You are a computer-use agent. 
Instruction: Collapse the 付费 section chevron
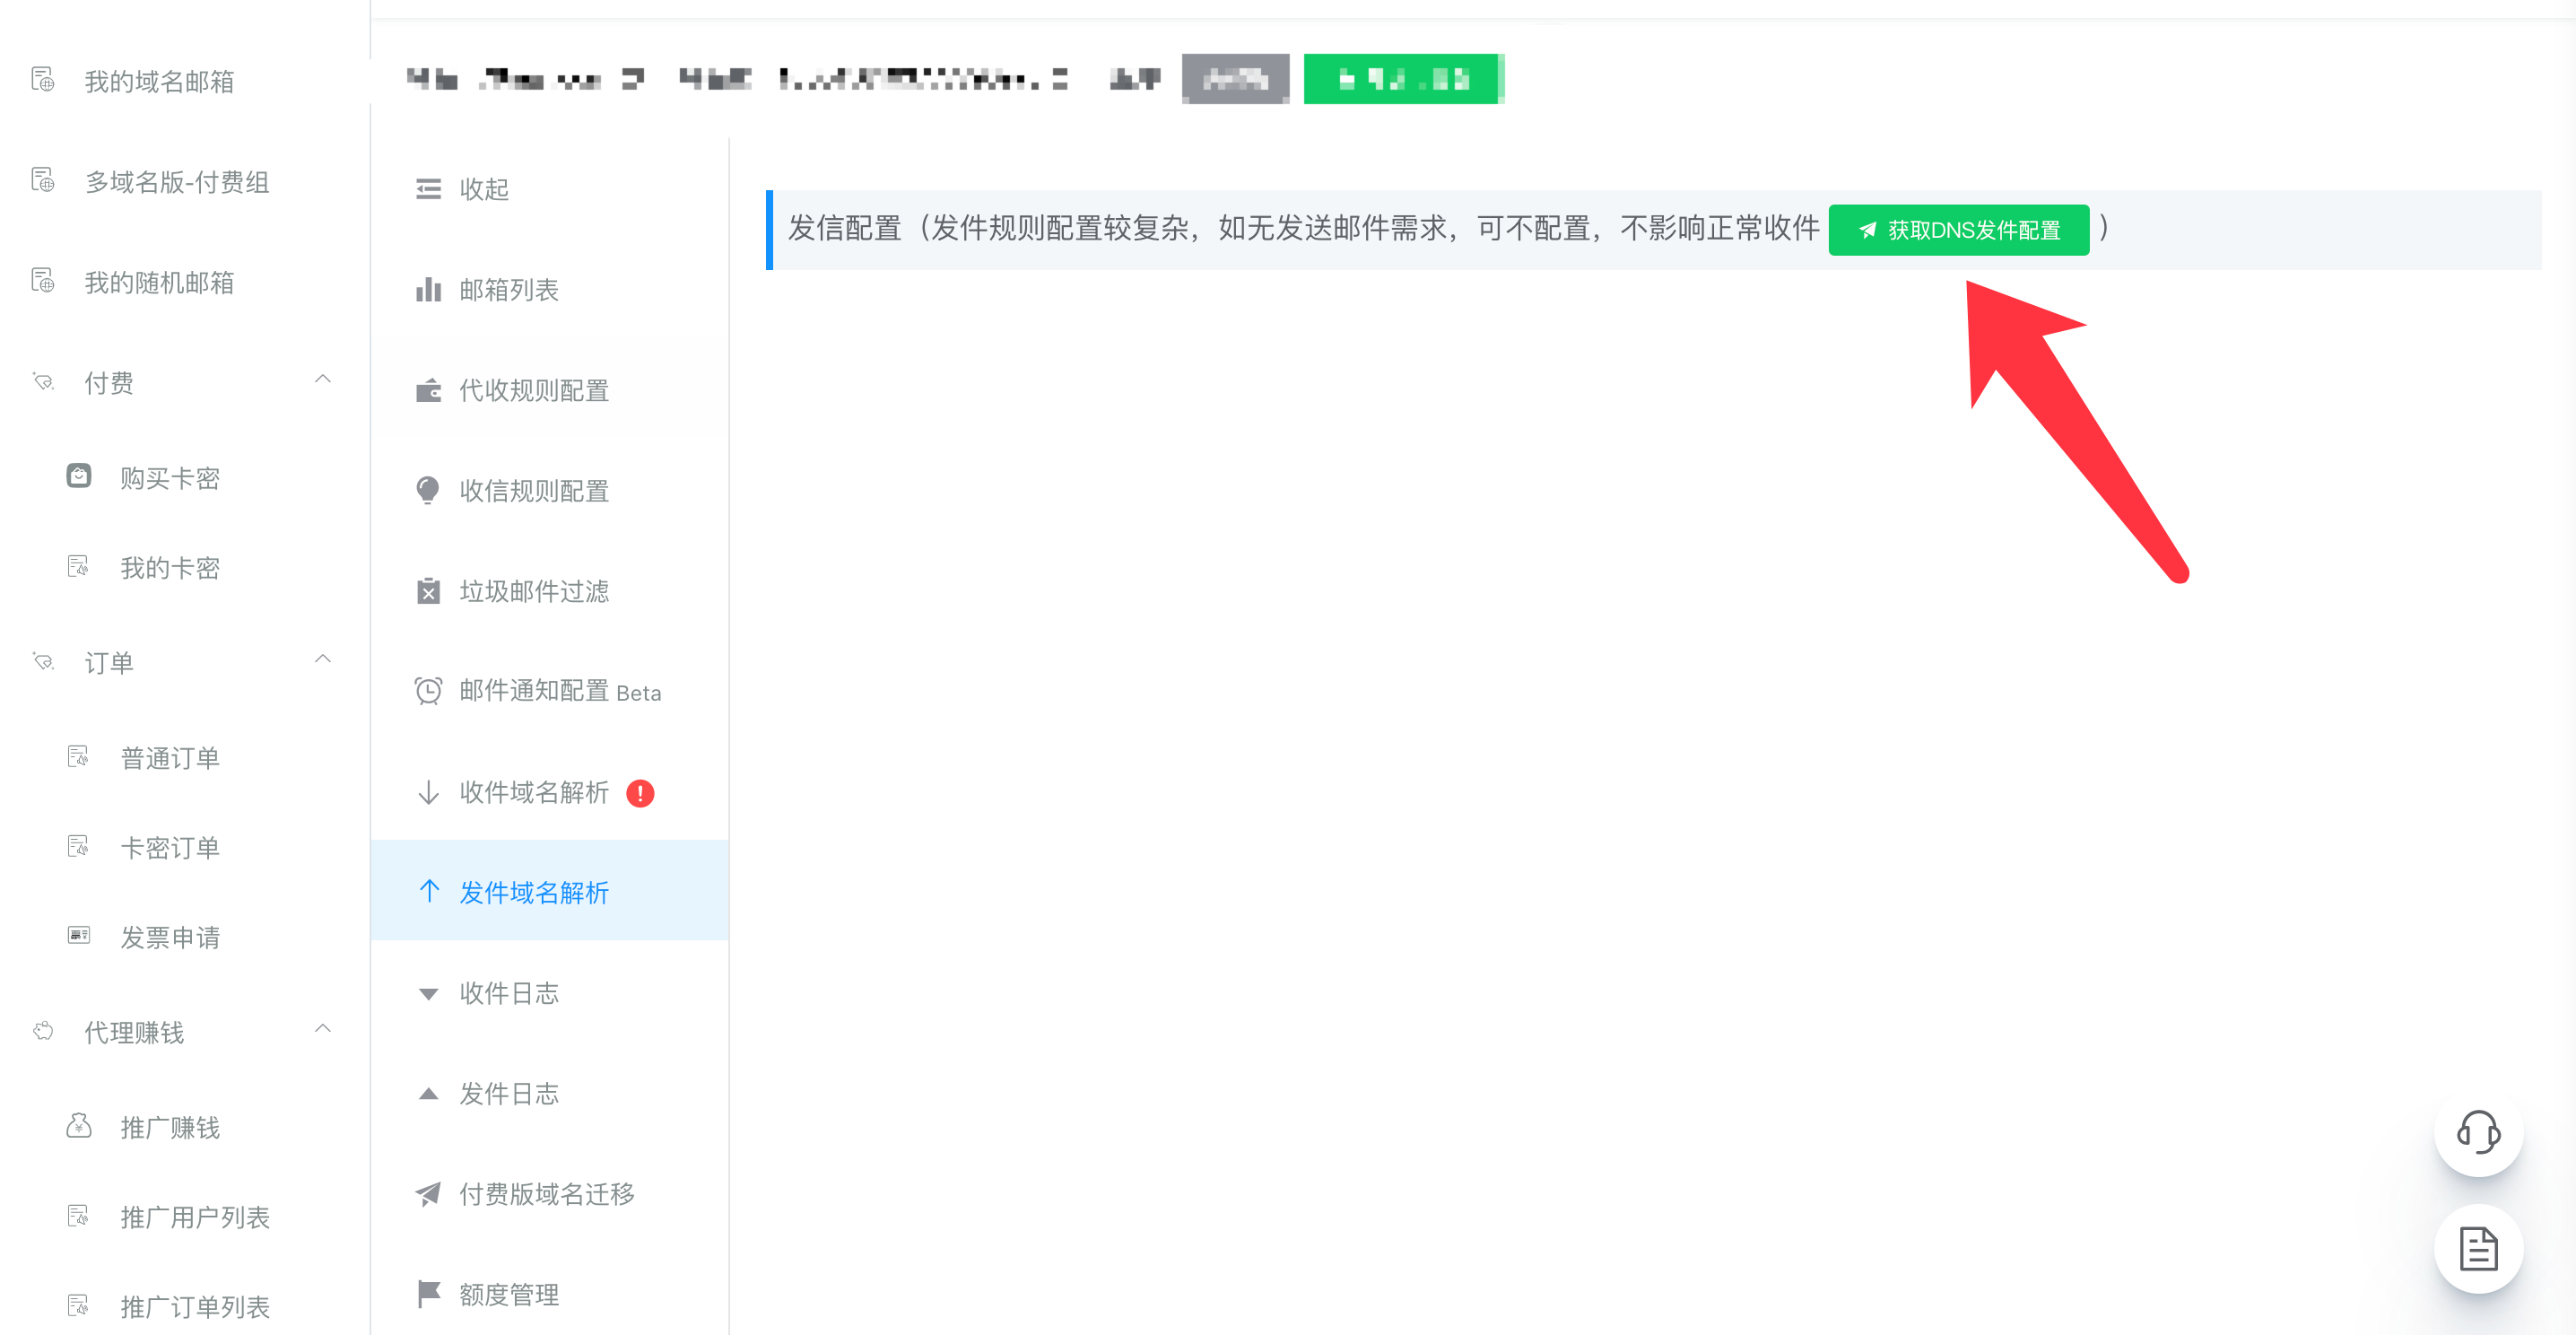coord(322,380)
